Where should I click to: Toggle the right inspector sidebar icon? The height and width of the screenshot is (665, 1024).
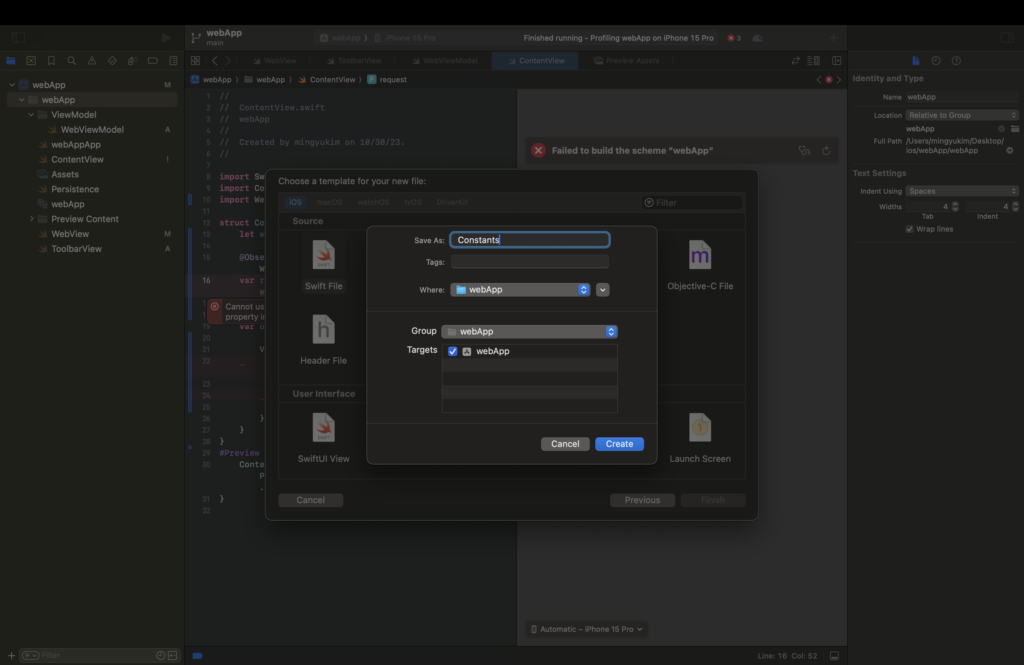[1007, 38]
